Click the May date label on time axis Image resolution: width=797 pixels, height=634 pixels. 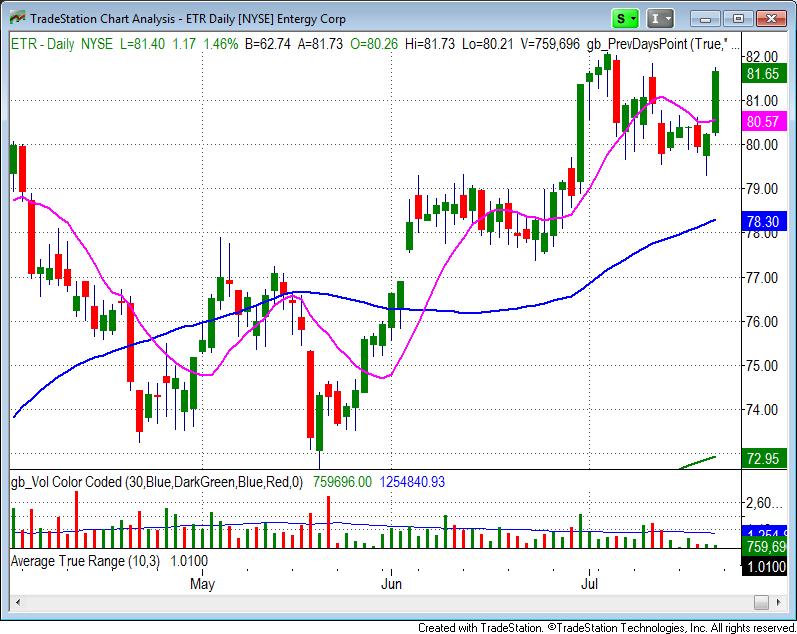coord(203,582)
